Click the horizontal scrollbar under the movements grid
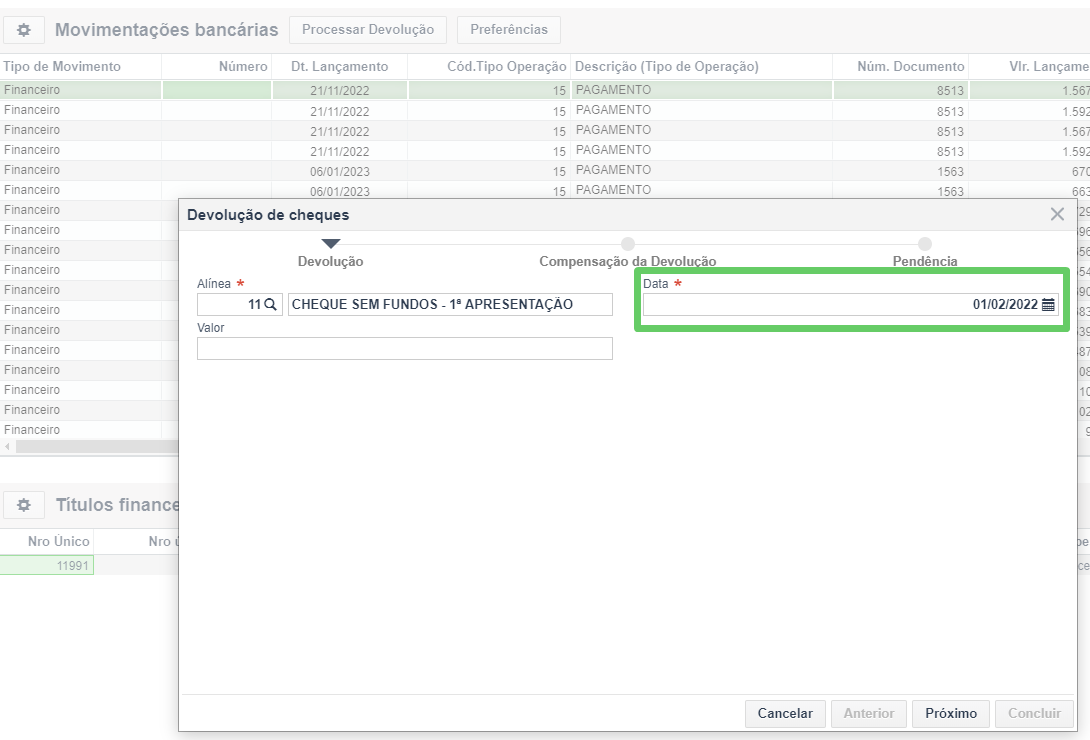This screenshot has width=1090, height=740. (90, 446)
